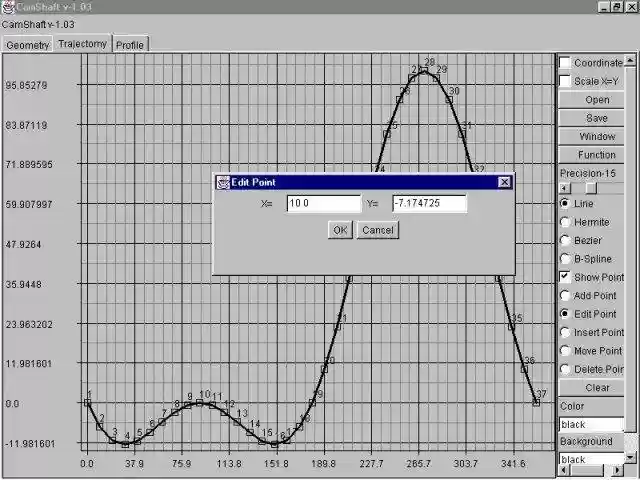Click curve point marker 1
This screenshot has height=480, width=640.
87,403
